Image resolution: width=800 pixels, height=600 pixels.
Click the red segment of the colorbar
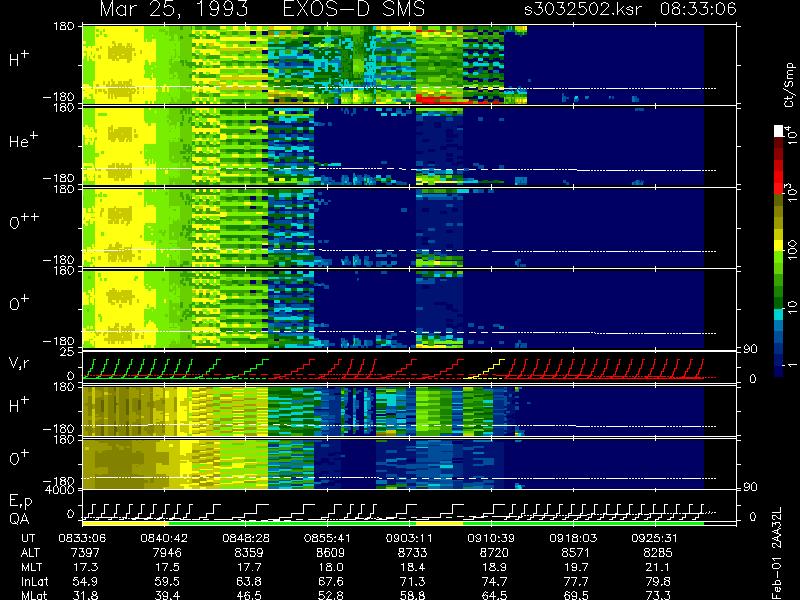click(779, 176)
